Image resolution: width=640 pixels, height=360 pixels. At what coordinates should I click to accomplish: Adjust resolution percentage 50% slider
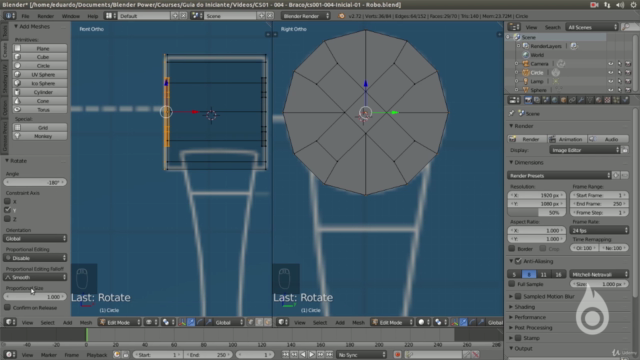click(537, 213)
